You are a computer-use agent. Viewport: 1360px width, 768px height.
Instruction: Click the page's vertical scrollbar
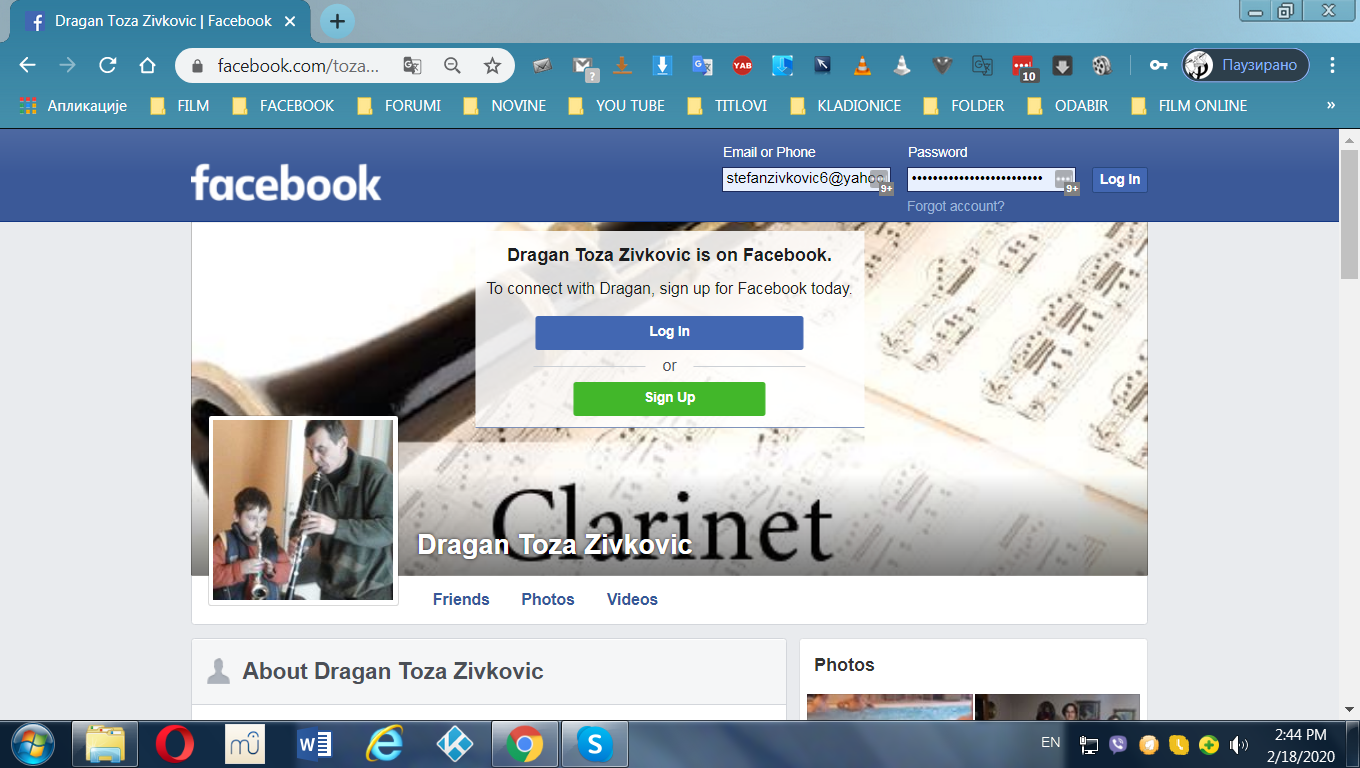click(1349, 215)
